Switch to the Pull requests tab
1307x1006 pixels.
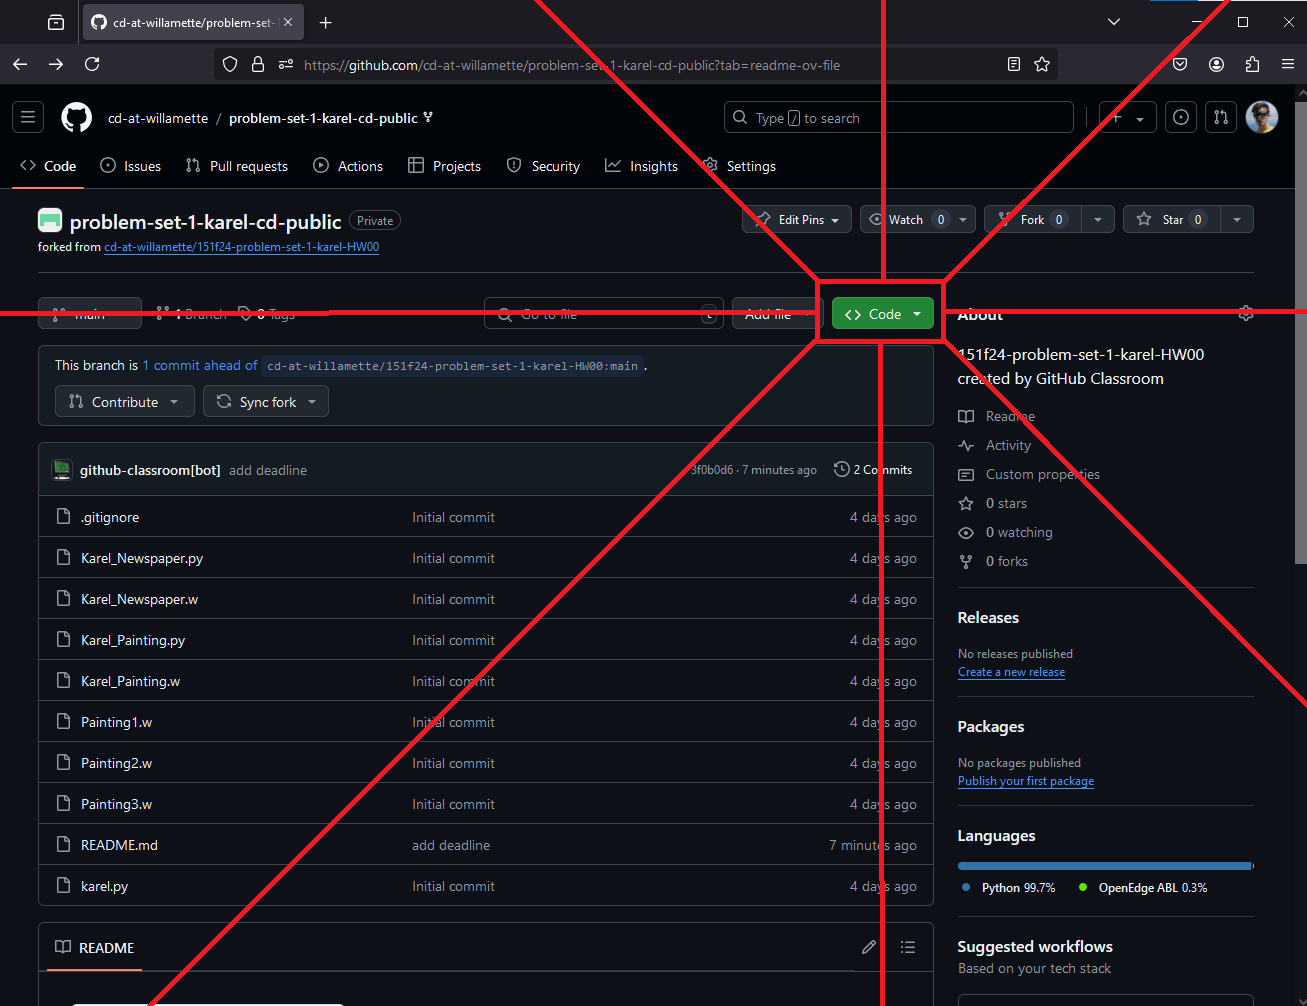pos(237,166)
